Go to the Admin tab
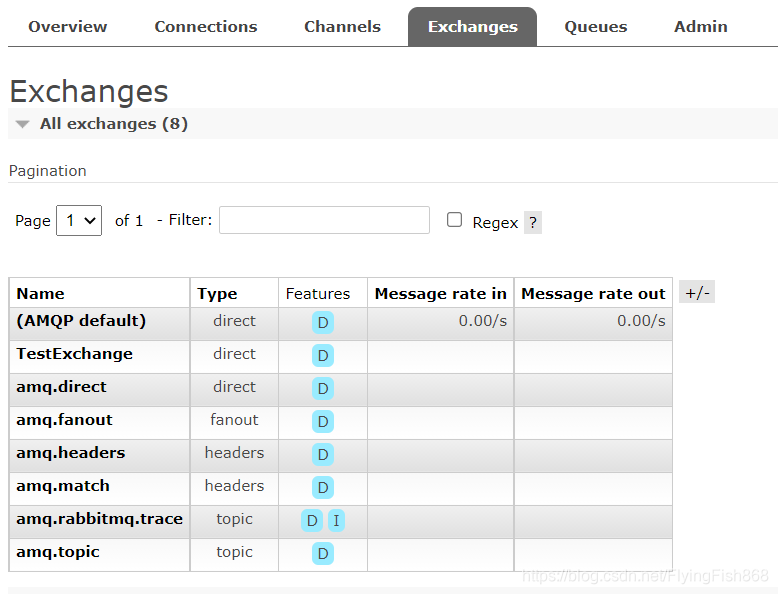Image resolution: width=778 pixels, height=594 pixels. [x=701, y=27]
